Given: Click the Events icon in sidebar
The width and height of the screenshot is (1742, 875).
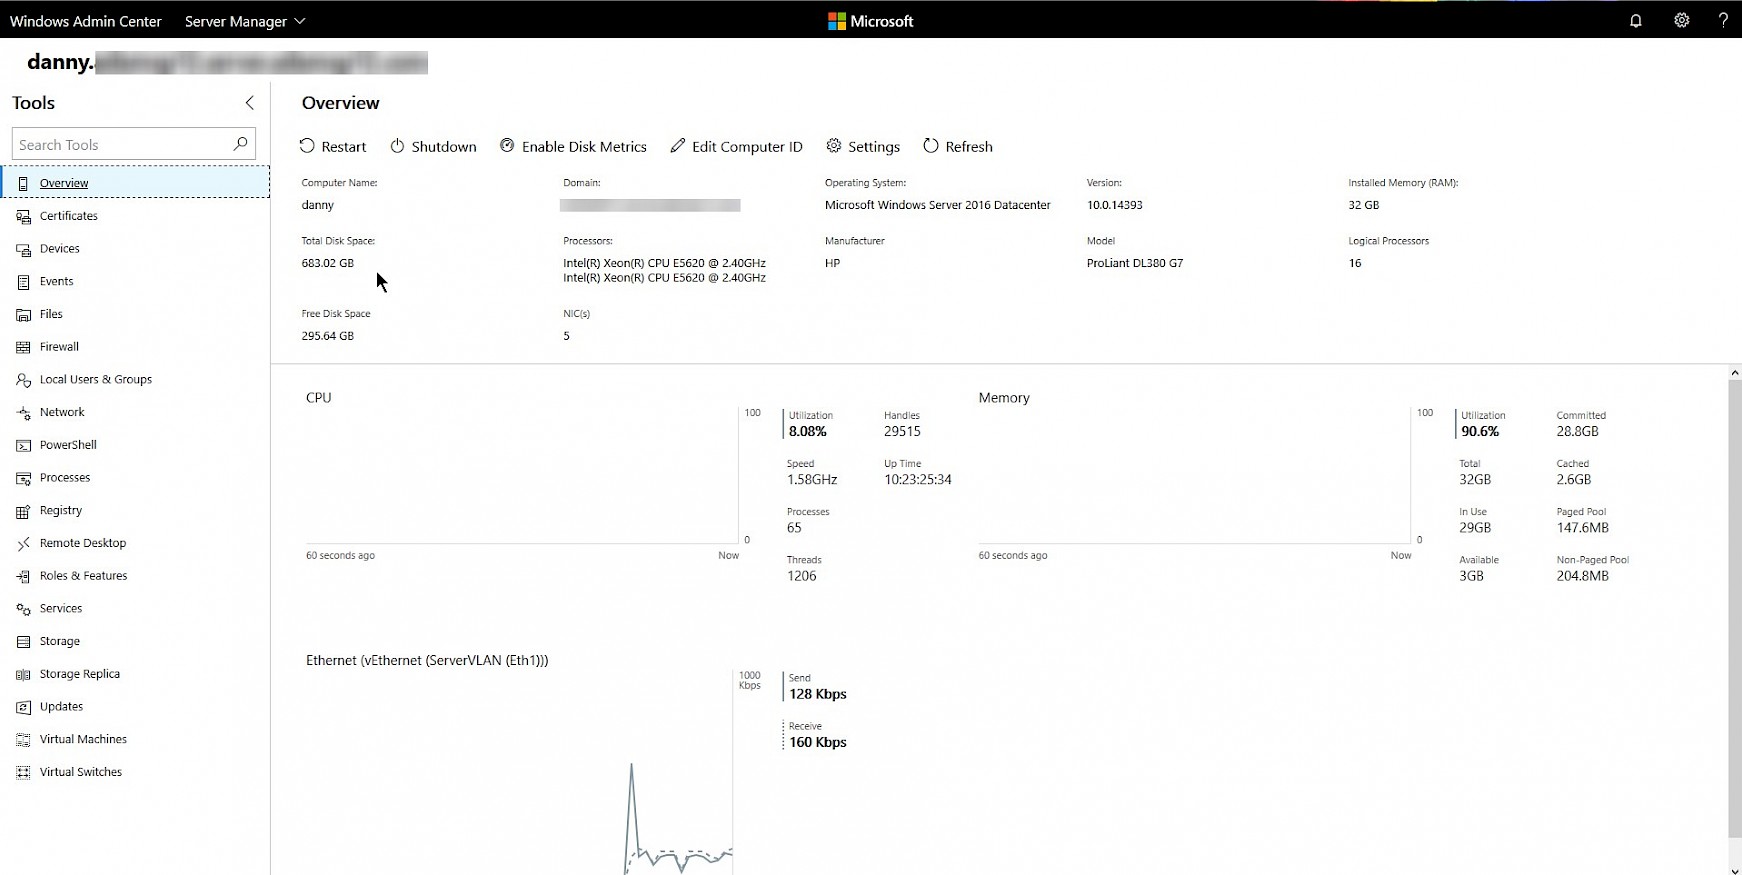Looking at the screenshot, I should point(23,282).
